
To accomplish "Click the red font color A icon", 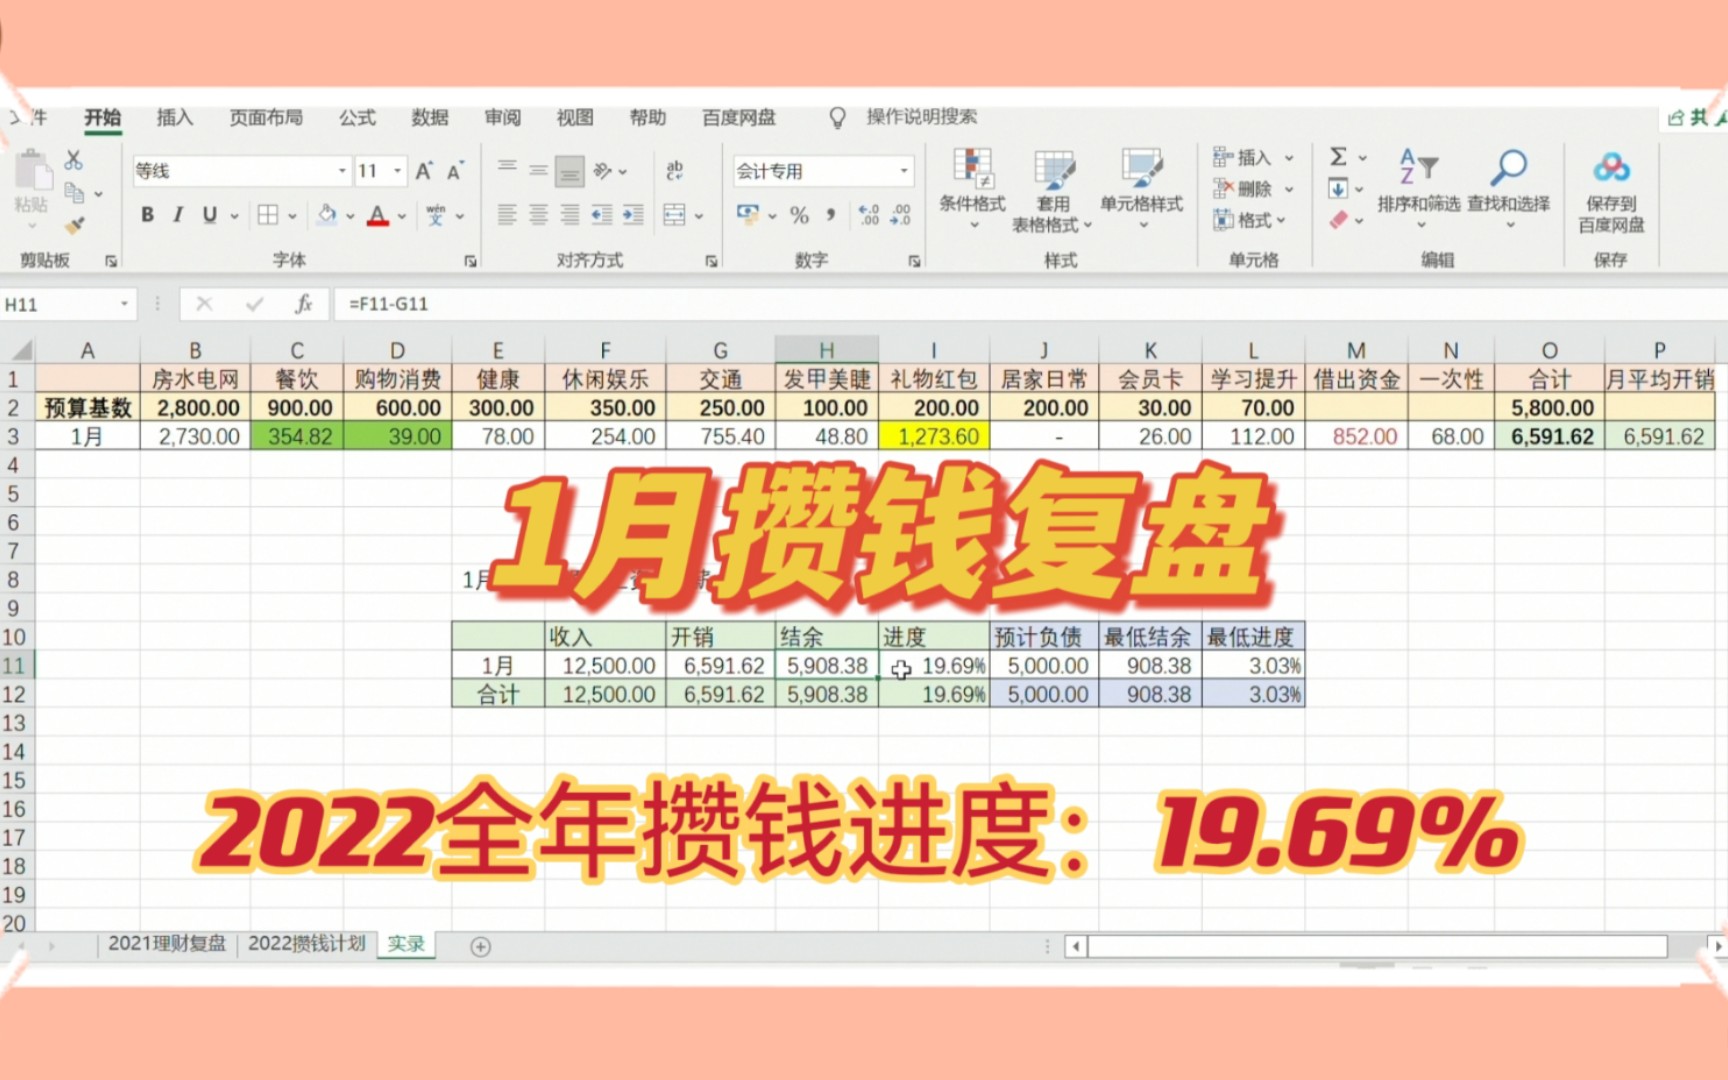I will [378, 214].
